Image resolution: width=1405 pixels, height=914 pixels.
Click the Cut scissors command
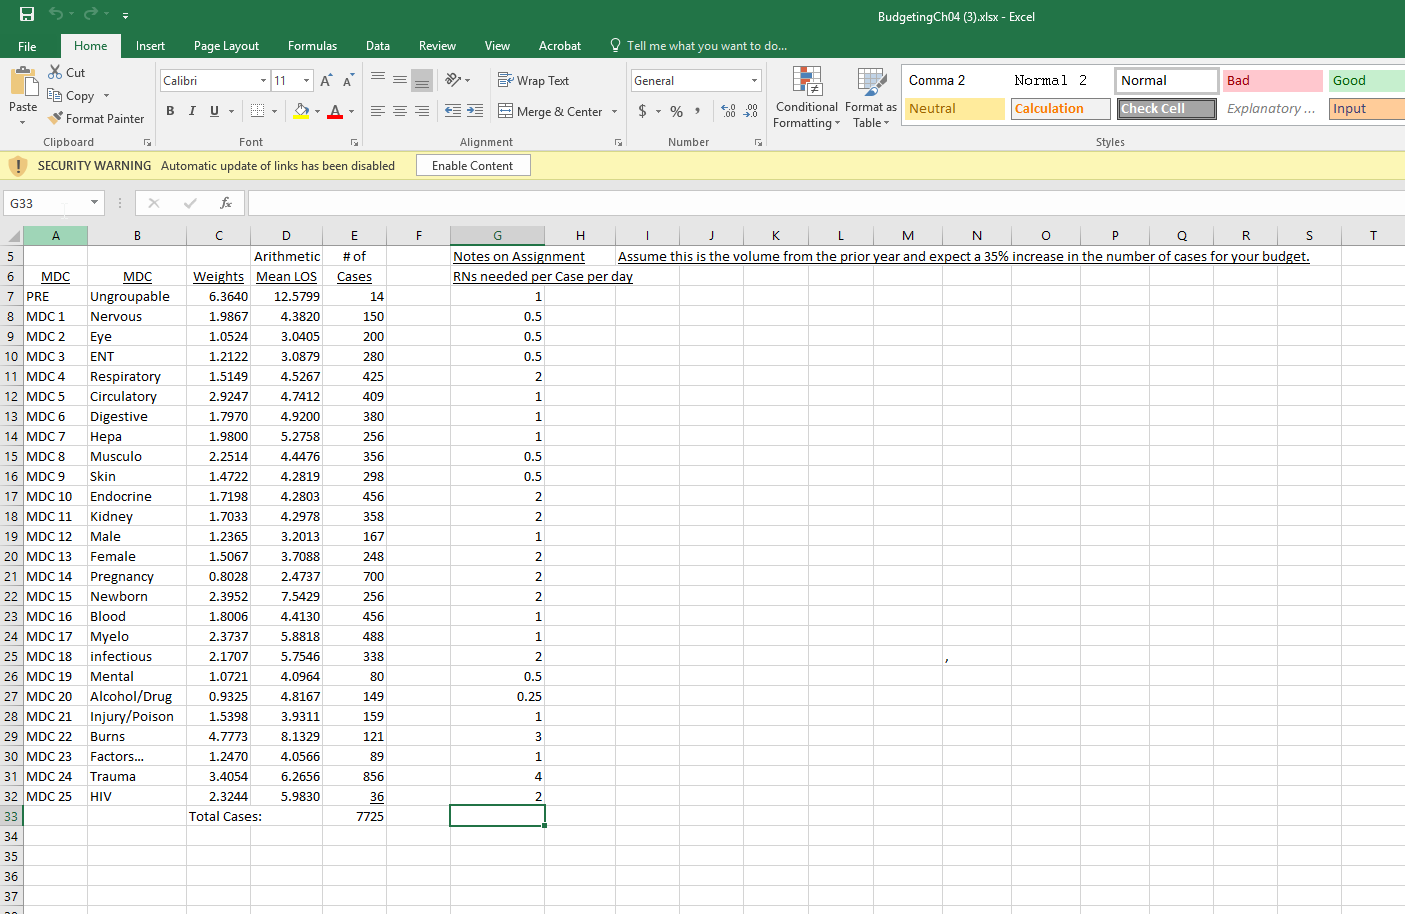point(67,73)
